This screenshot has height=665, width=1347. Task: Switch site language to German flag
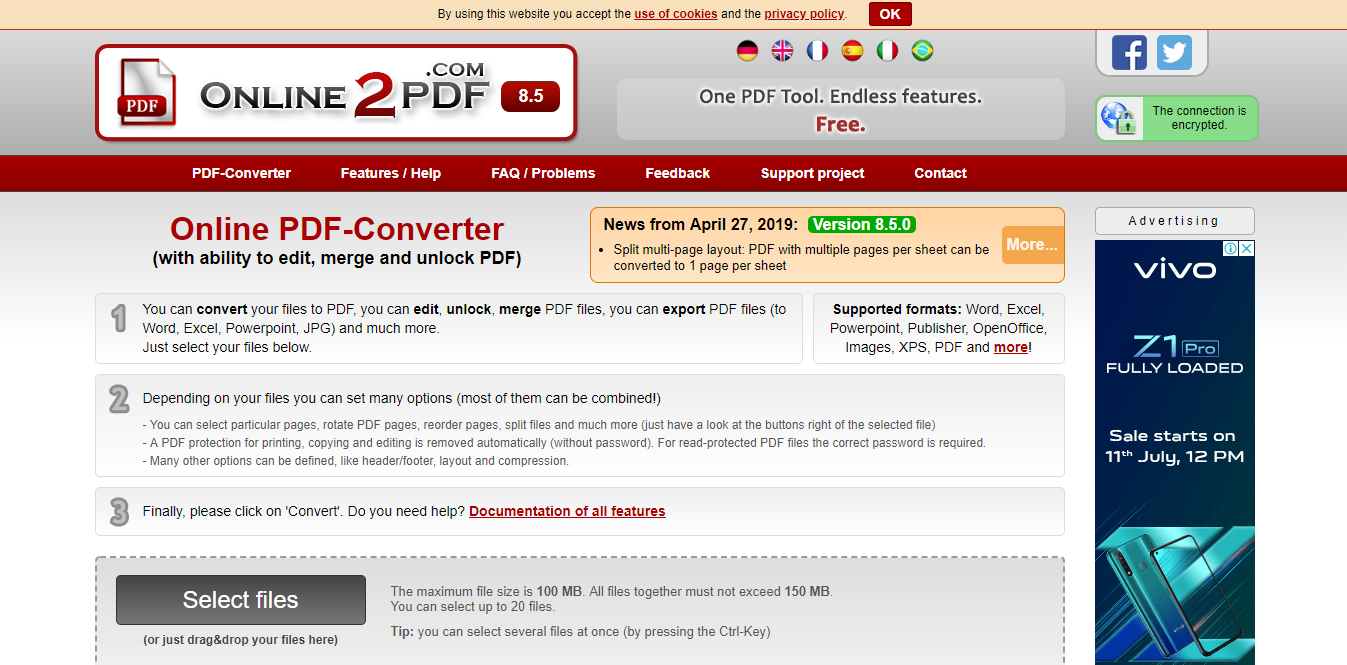click(747, 50)
